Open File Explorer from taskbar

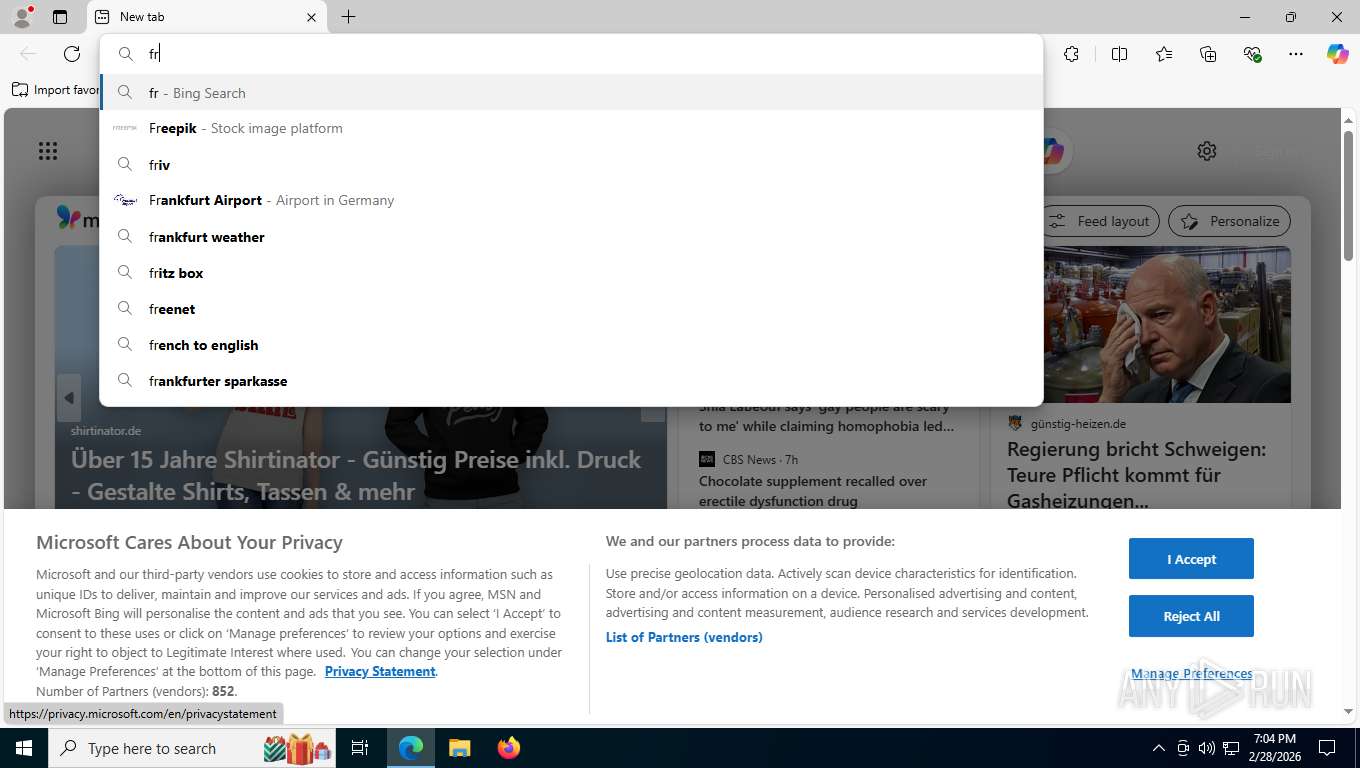point(459,748)
